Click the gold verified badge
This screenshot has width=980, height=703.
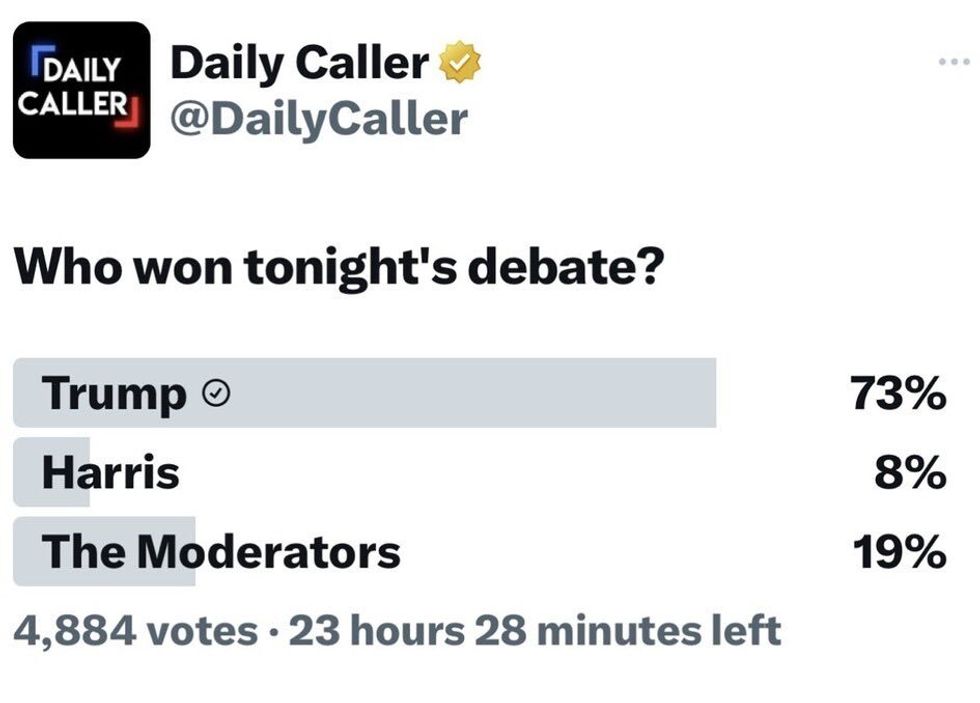(462, 66)
